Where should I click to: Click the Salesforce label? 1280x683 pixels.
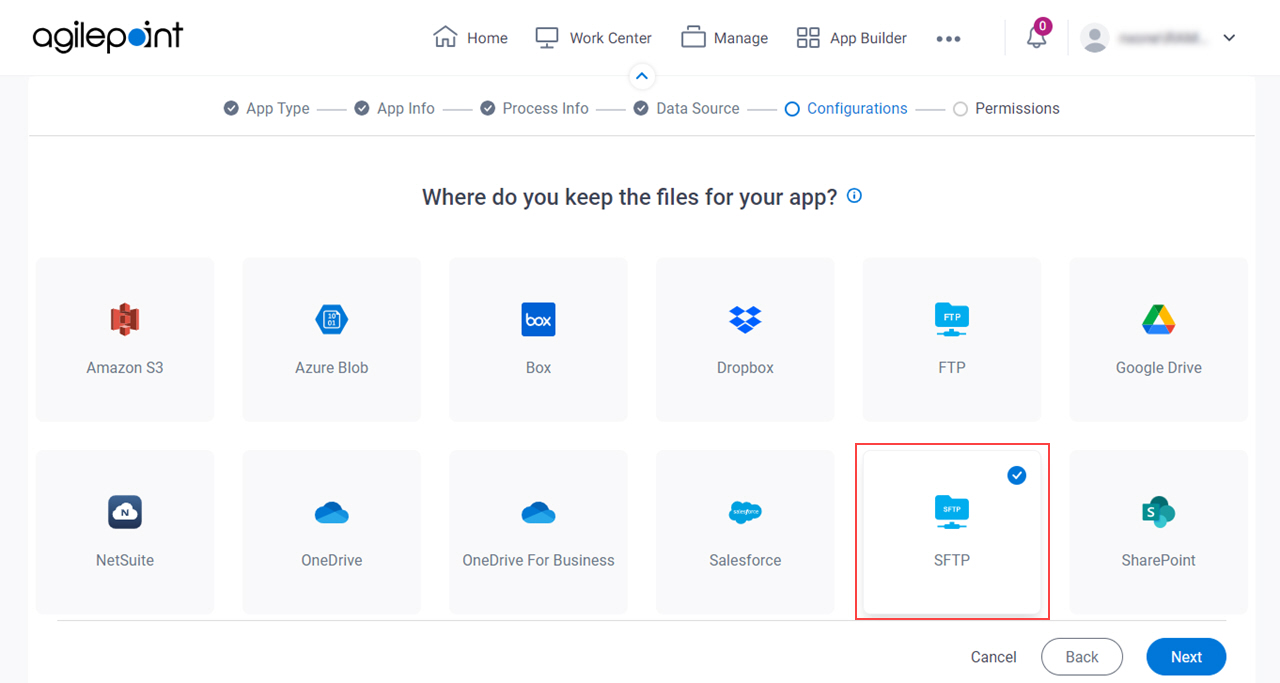click(x=745, y=560)
